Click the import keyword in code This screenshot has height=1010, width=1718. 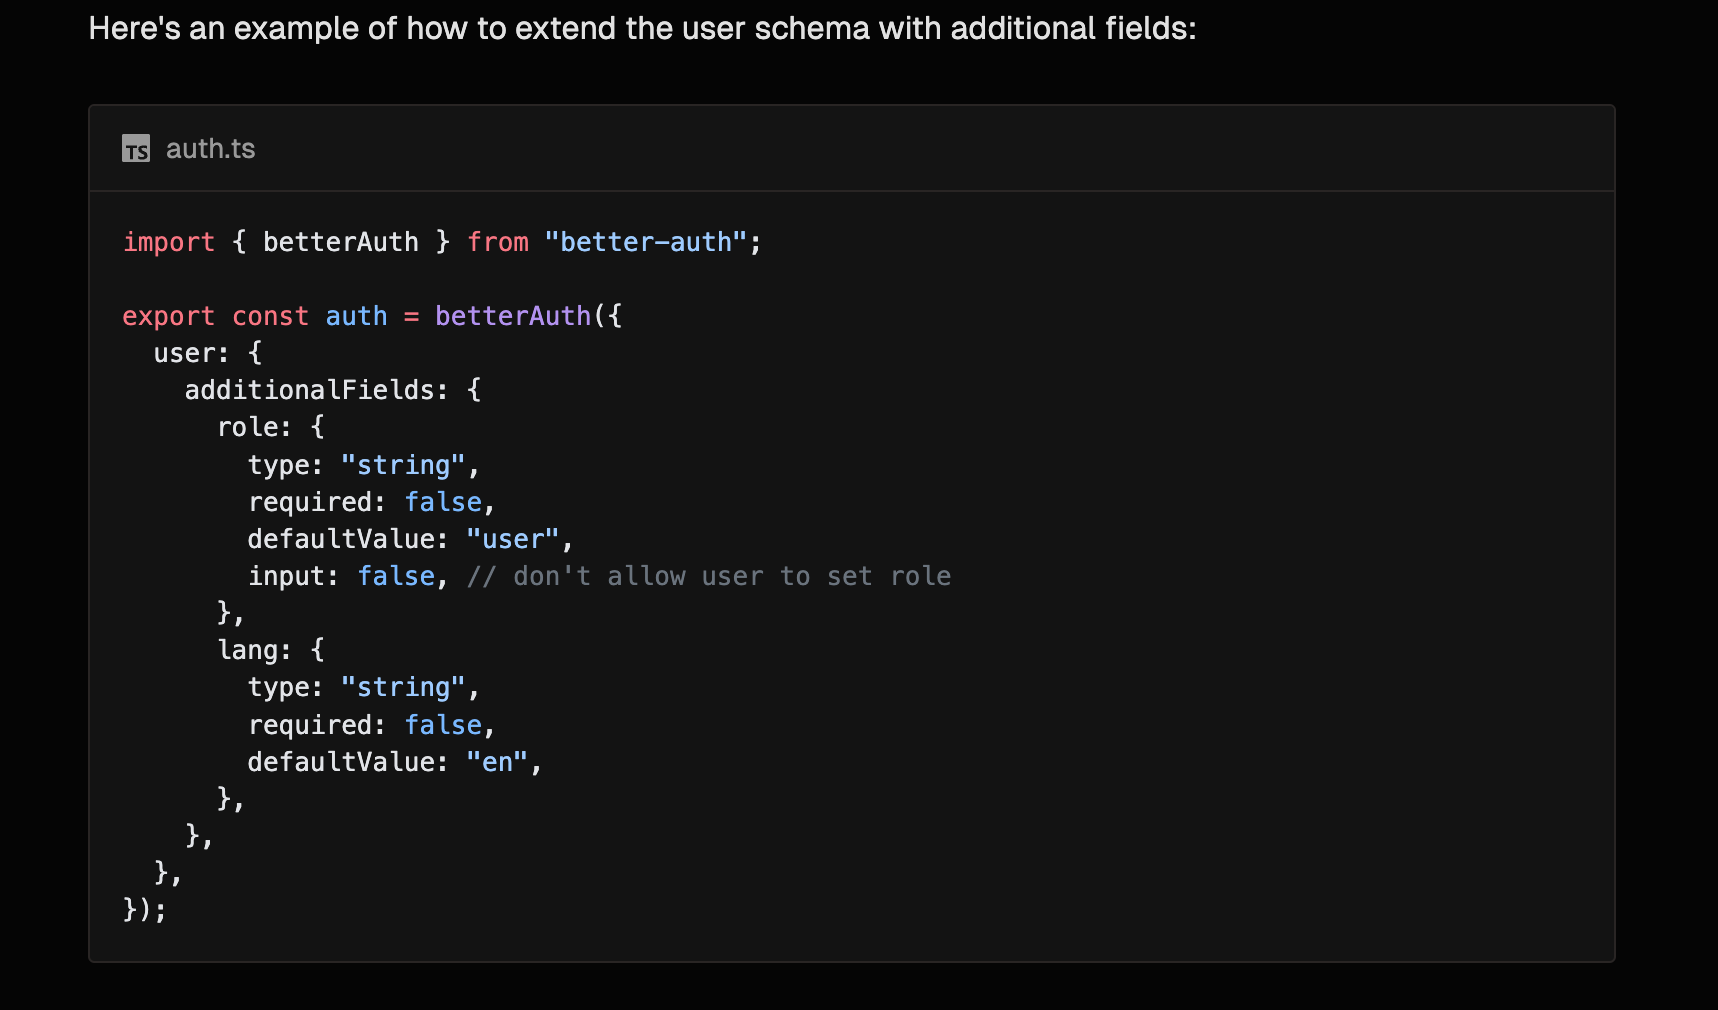point(168,242)
